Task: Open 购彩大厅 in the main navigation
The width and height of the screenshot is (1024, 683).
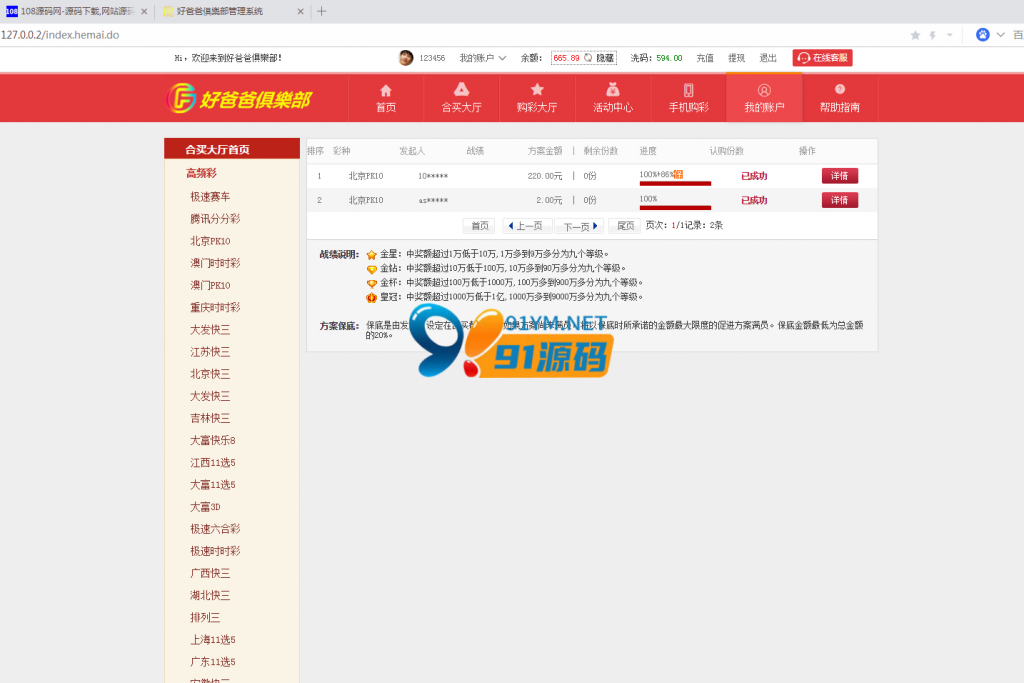Action: coord(537,98)
